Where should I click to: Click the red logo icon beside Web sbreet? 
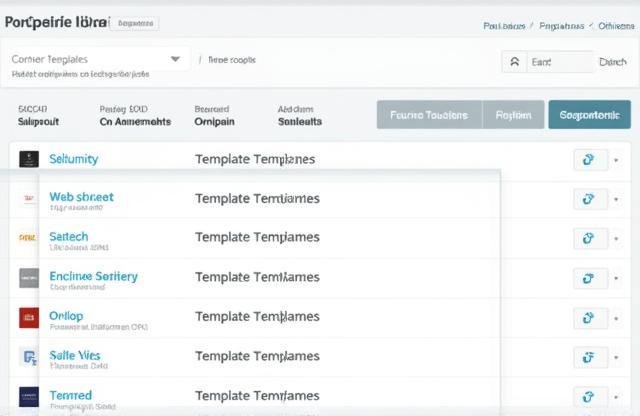(x=28, y=199)
